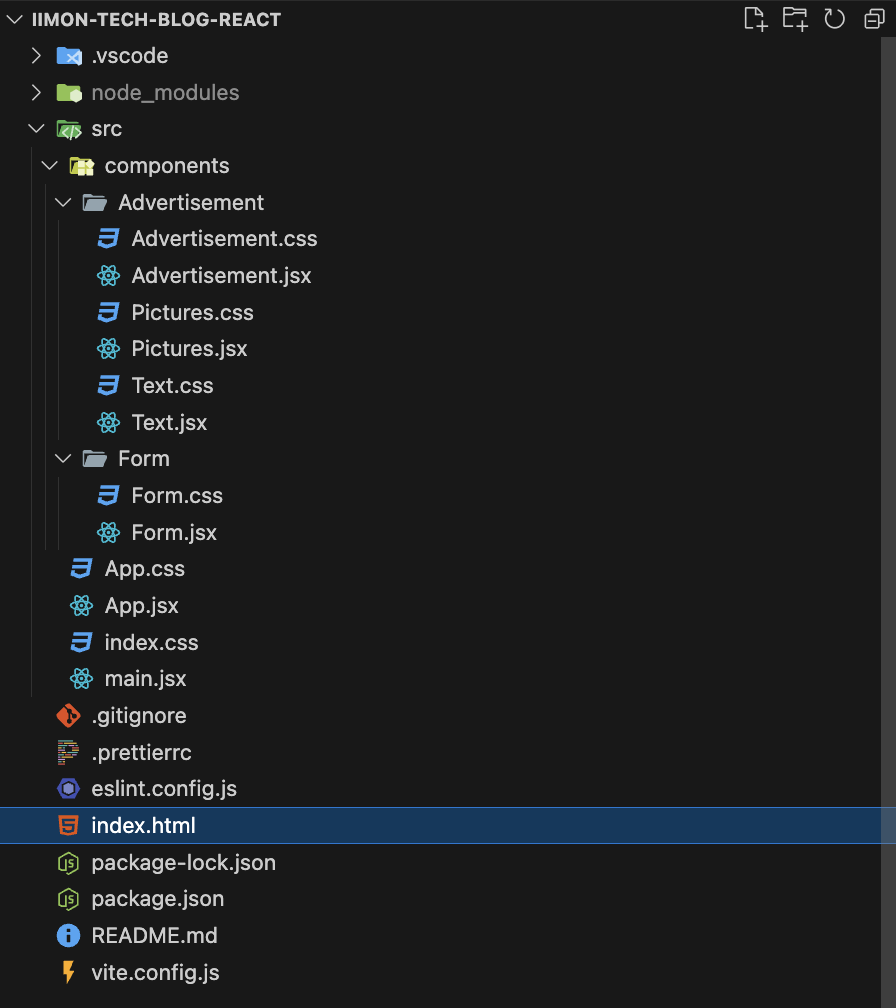Open the Advertisement.jsx file
896x1008 pixels.
click(221, 276)
